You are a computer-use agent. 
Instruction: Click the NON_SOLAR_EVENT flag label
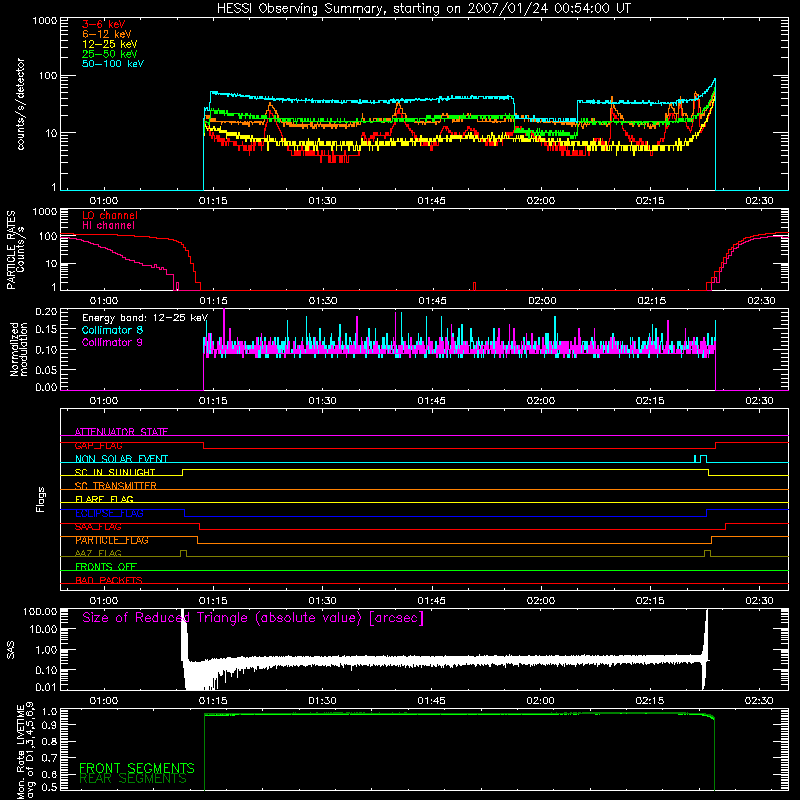click(x=121, y=459)
